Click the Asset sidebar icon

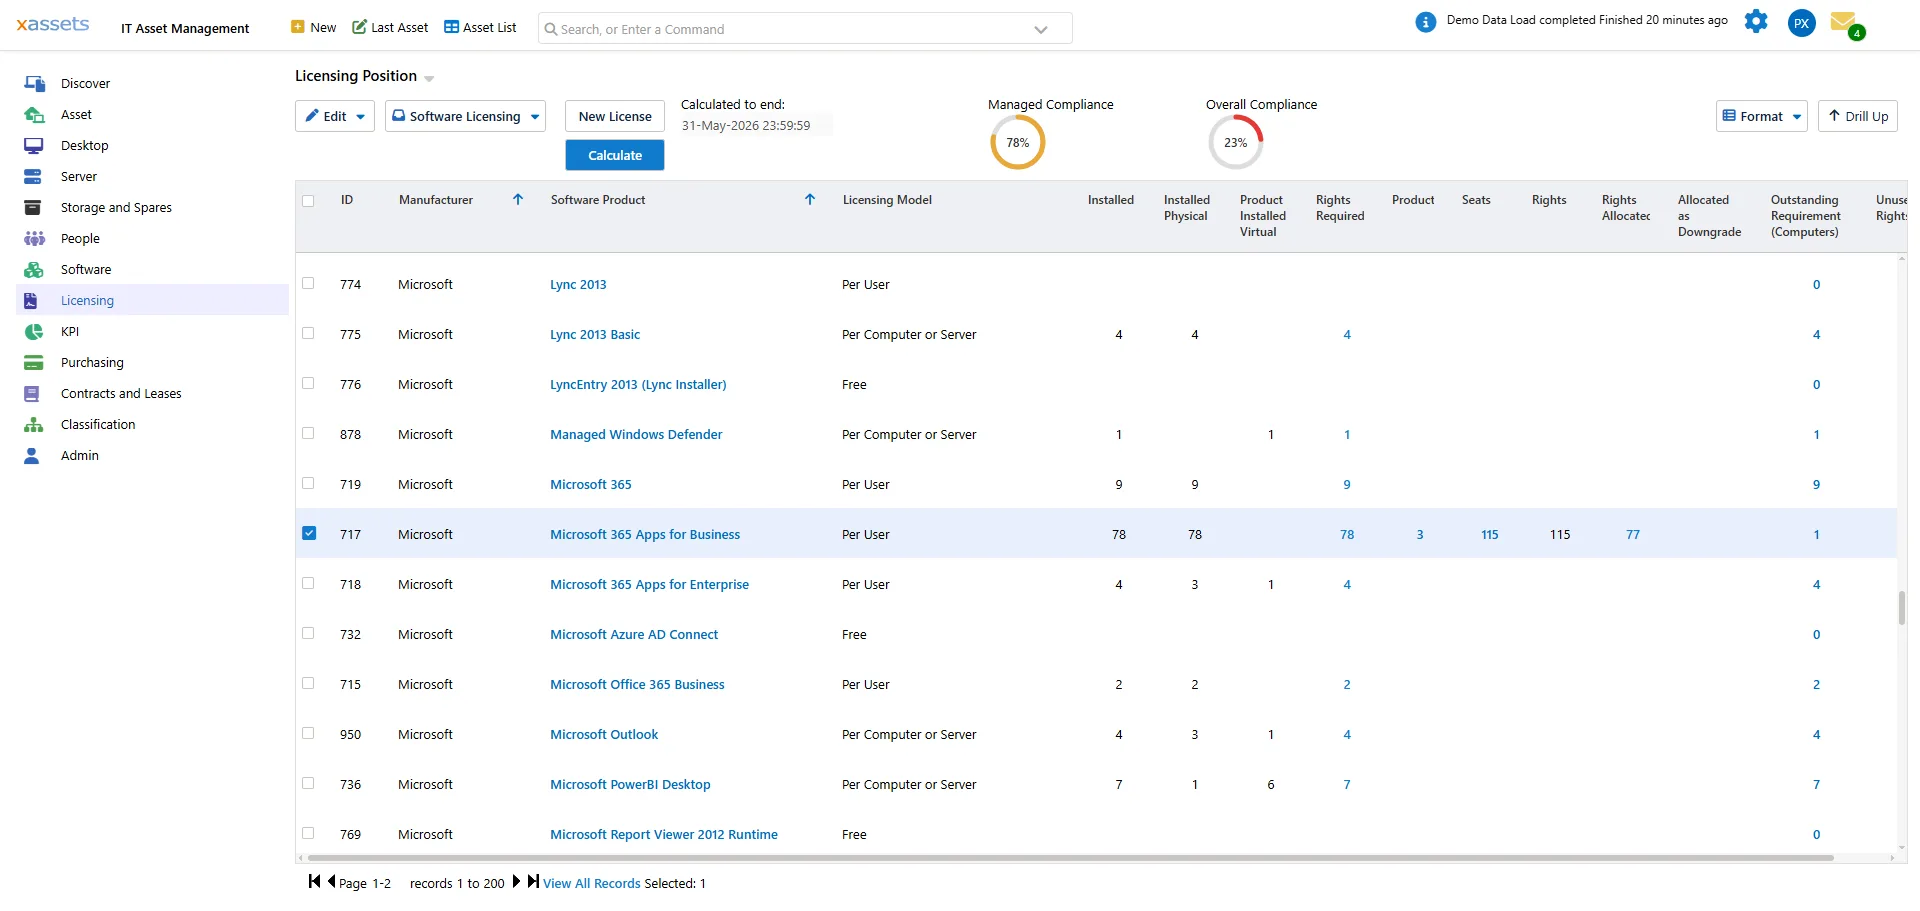pos(34,115)
